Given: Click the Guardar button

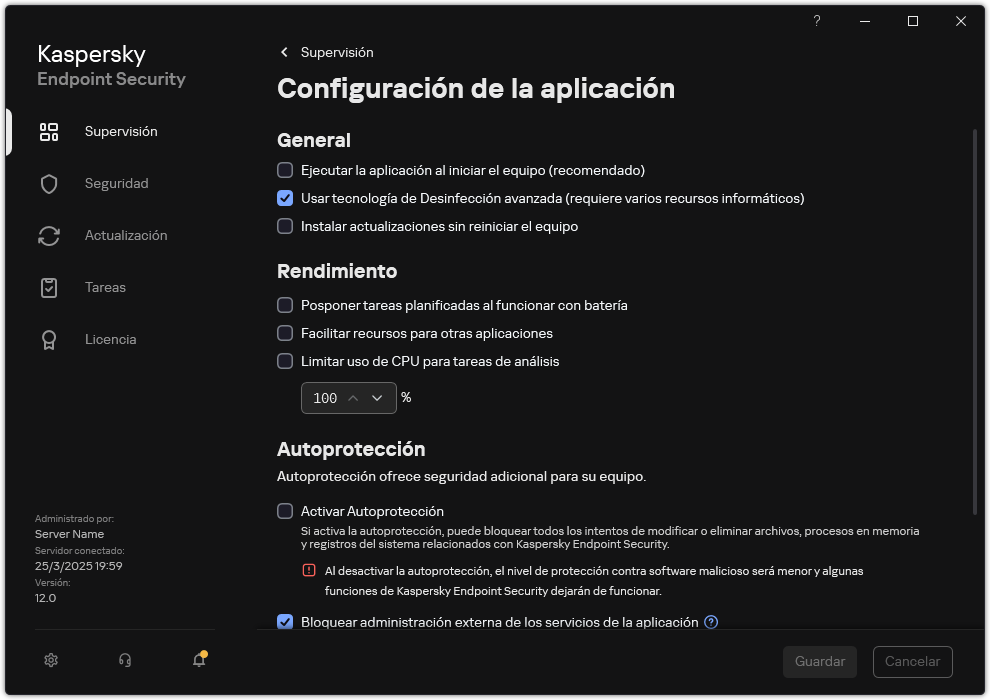Looking at the screenshot, I should pos(819,661).
